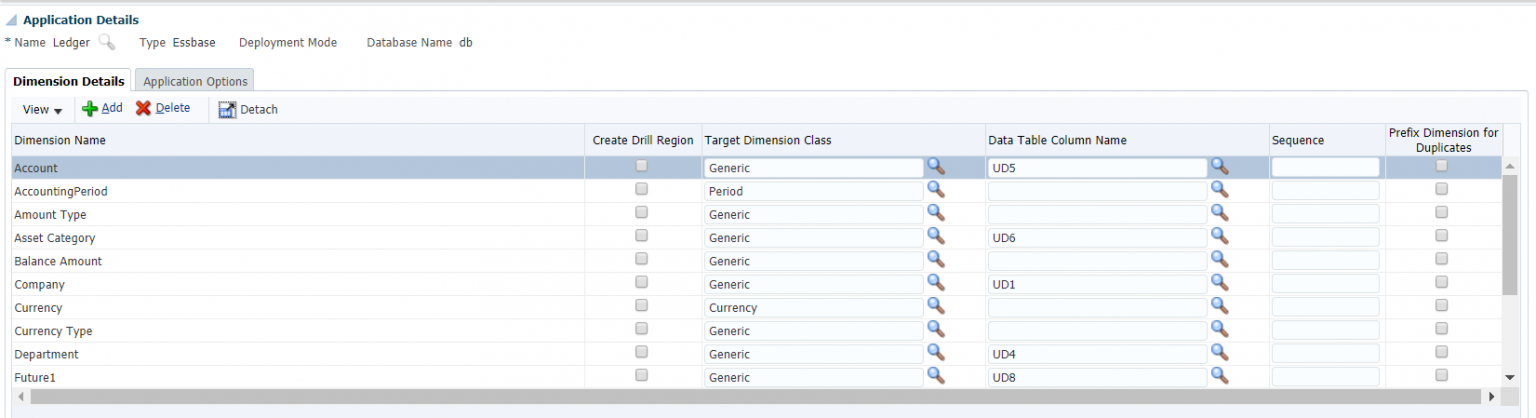Click the Detach table icon
Screen dimensions: 1536x418
tap(227, 109)
